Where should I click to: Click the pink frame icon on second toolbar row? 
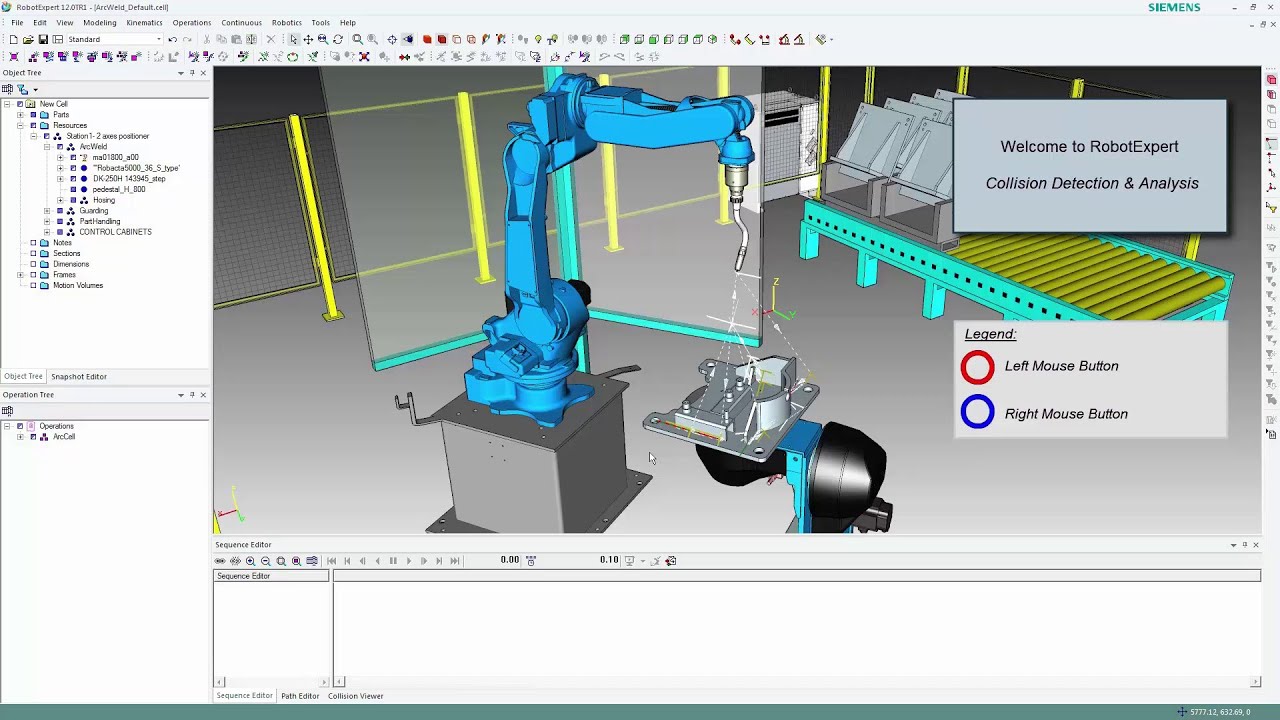coord(14,56)
